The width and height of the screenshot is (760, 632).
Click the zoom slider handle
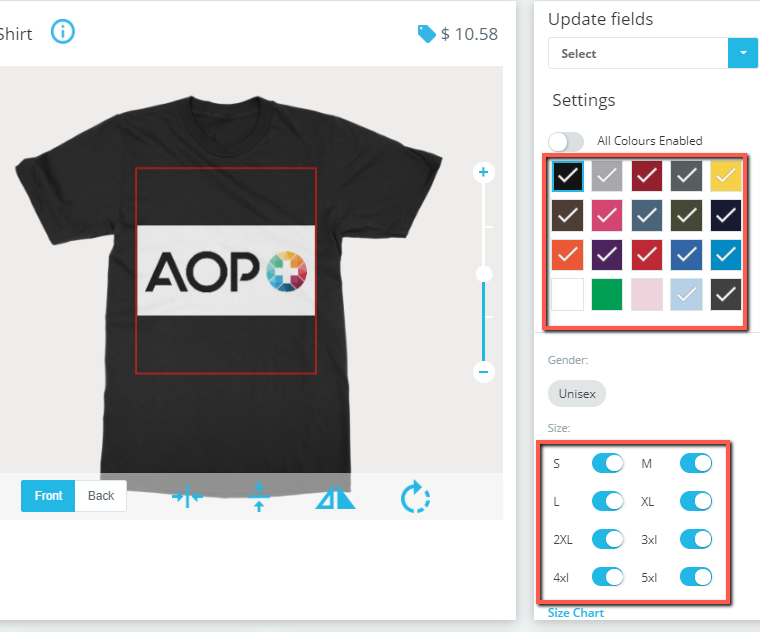tap(483, 274)
